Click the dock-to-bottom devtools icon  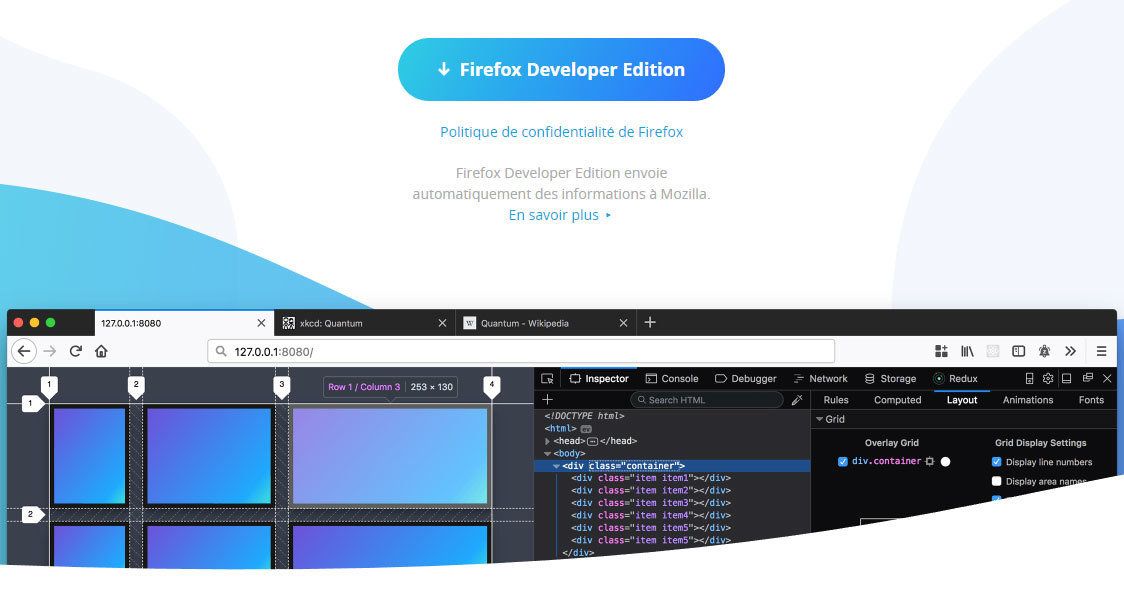coord(1067,378)
